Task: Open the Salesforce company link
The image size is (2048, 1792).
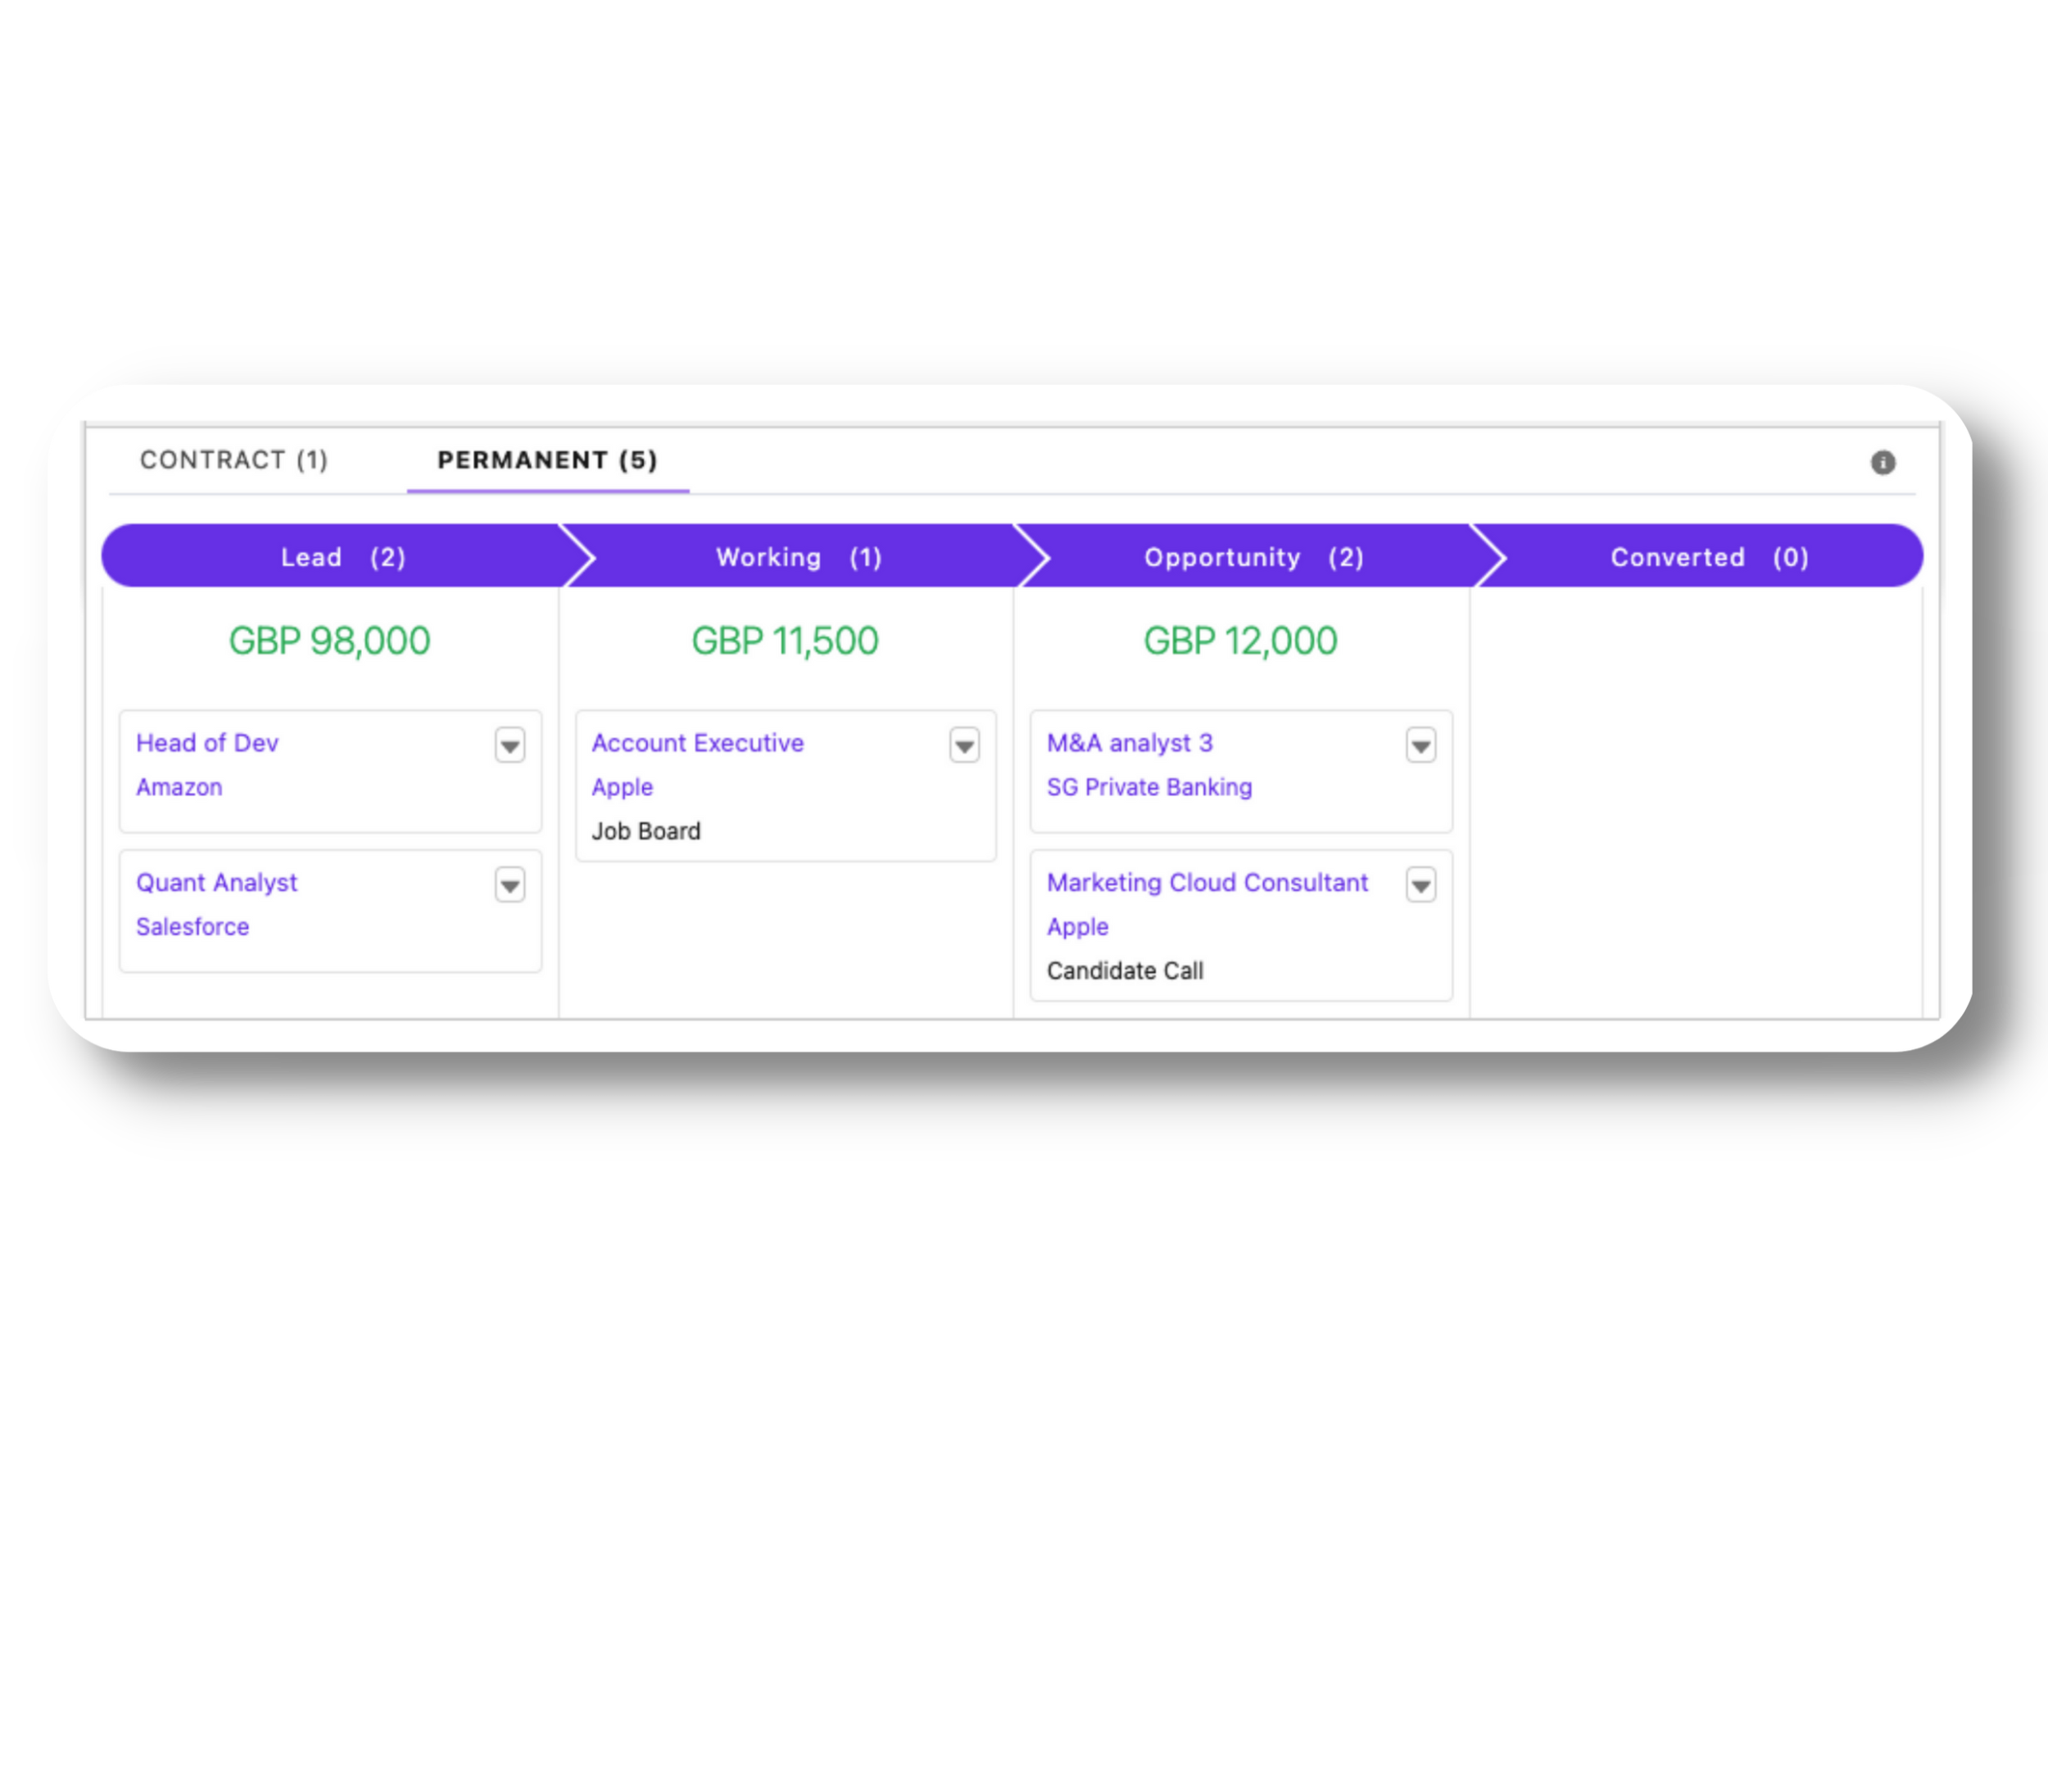Action: tap(192, 927)
